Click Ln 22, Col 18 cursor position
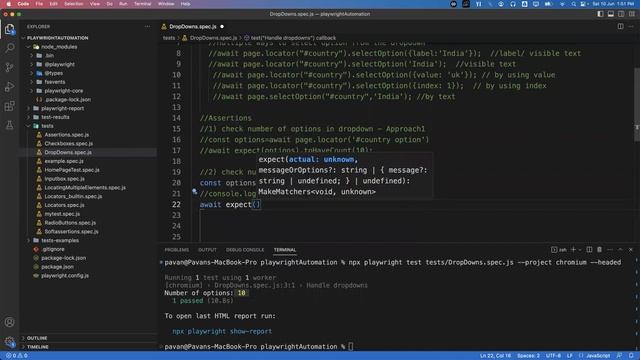The height and width of the screenshot is (360, 640). (x=495, y=356)
